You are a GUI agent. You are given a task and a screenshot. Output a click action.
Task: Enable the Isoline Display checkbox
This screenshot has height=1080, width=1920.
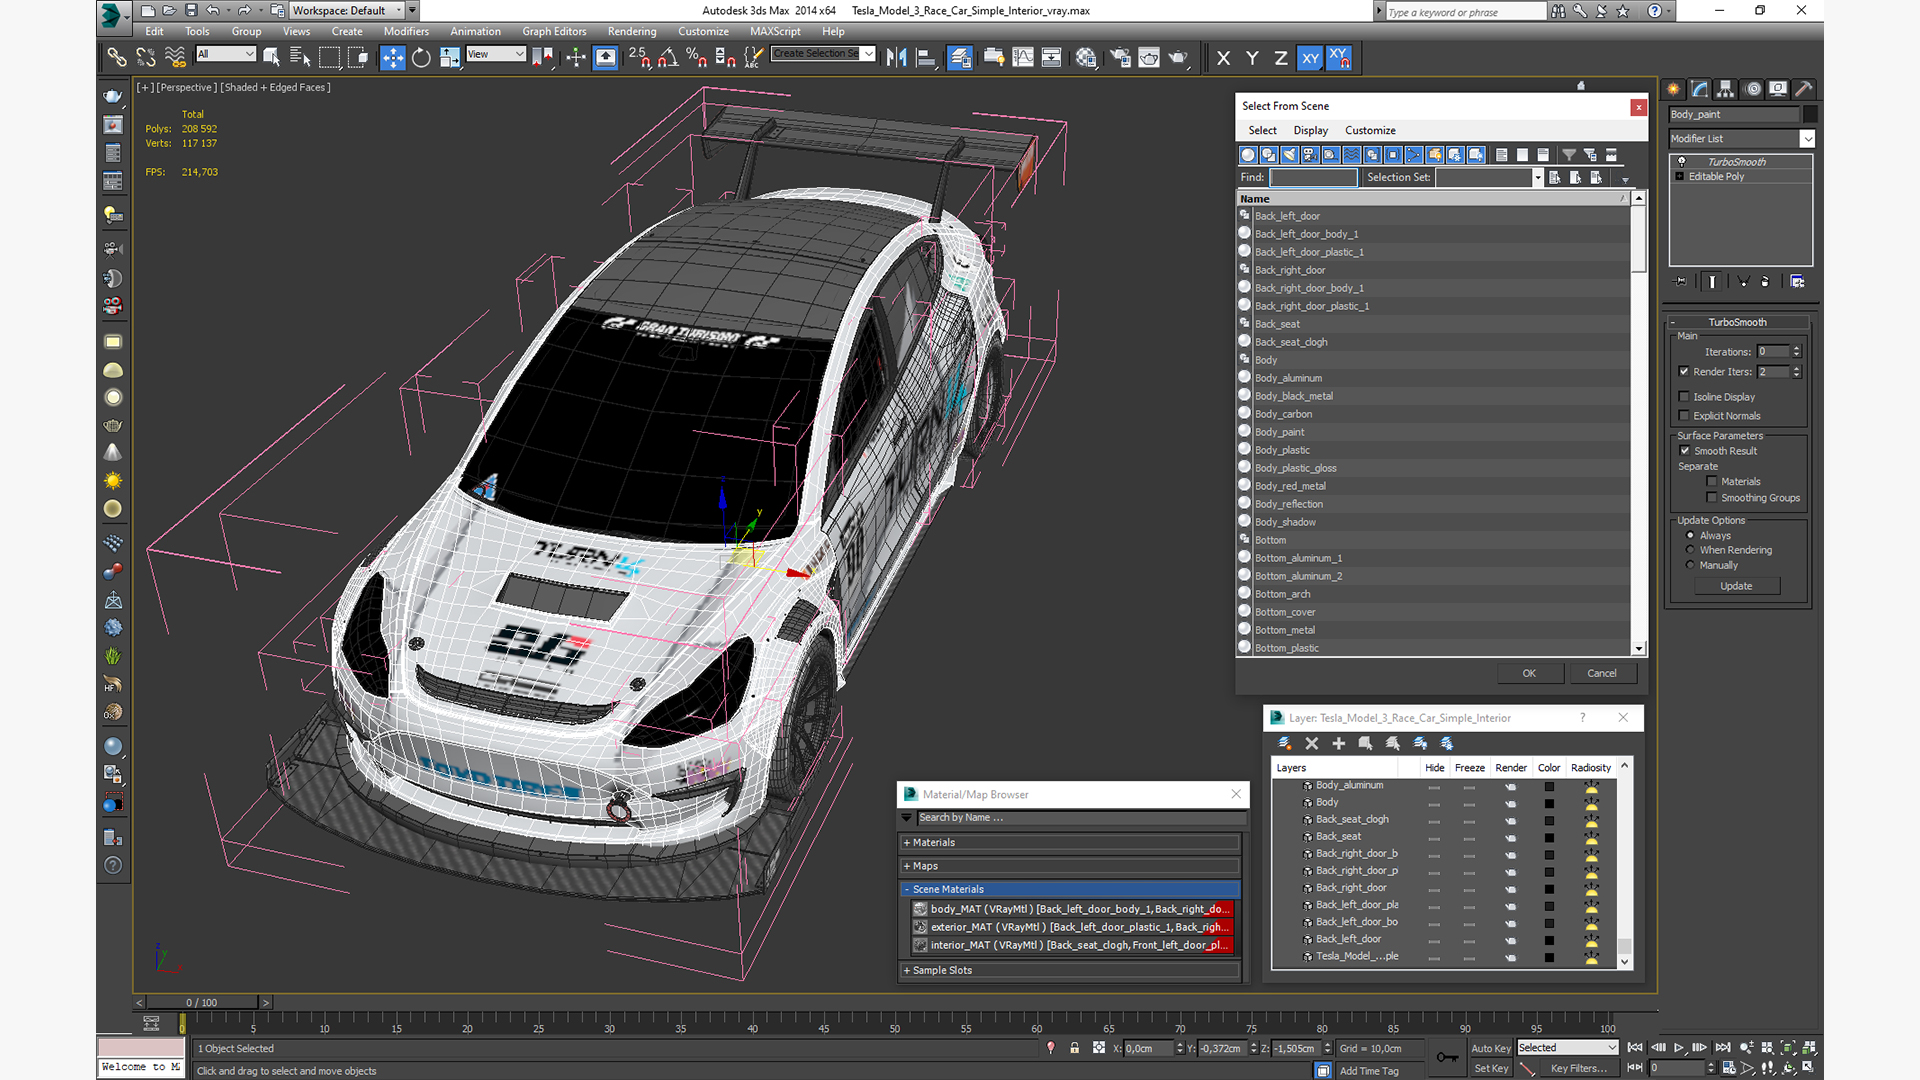1684,397
